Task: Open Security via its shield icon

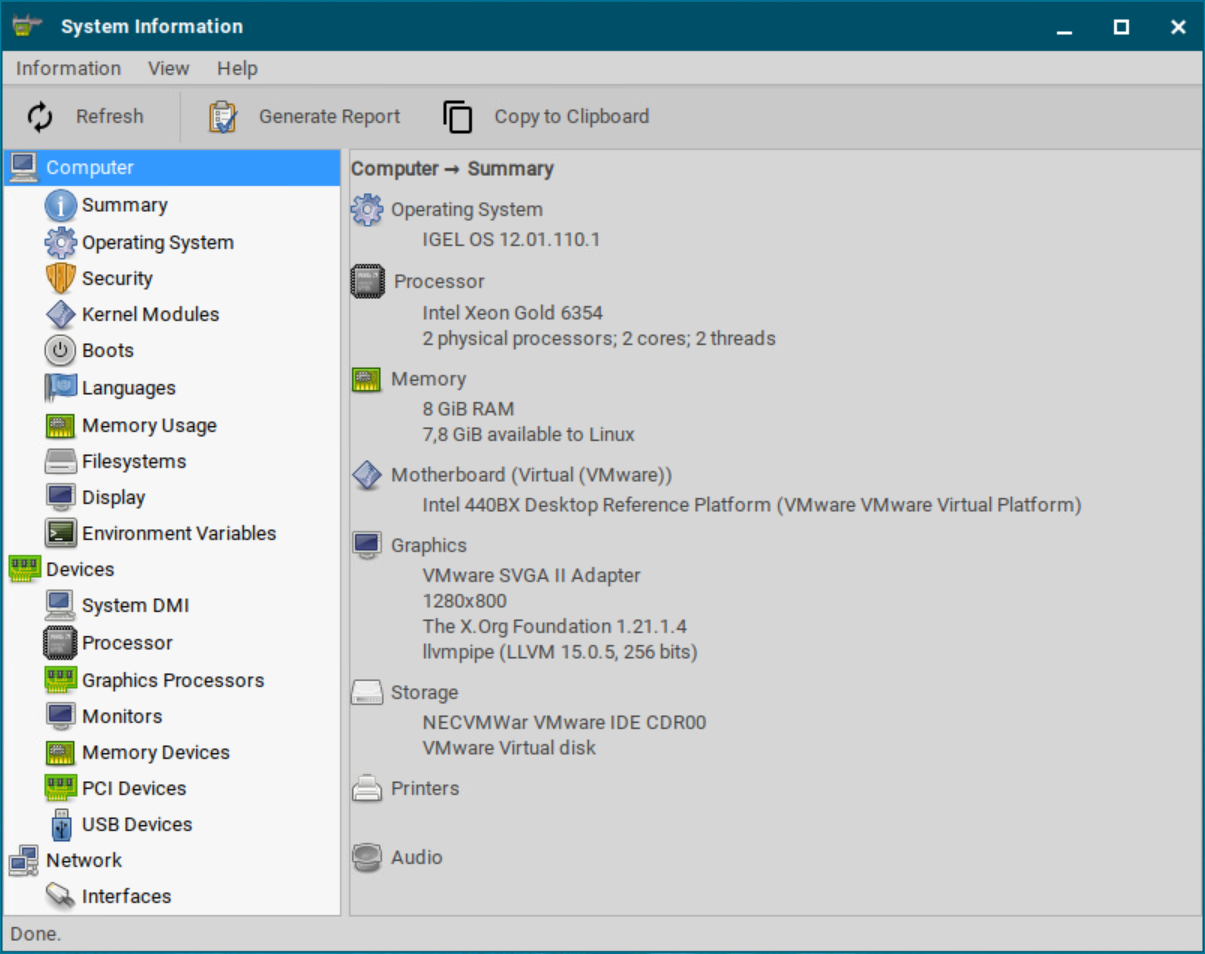Action: point(60,278)
